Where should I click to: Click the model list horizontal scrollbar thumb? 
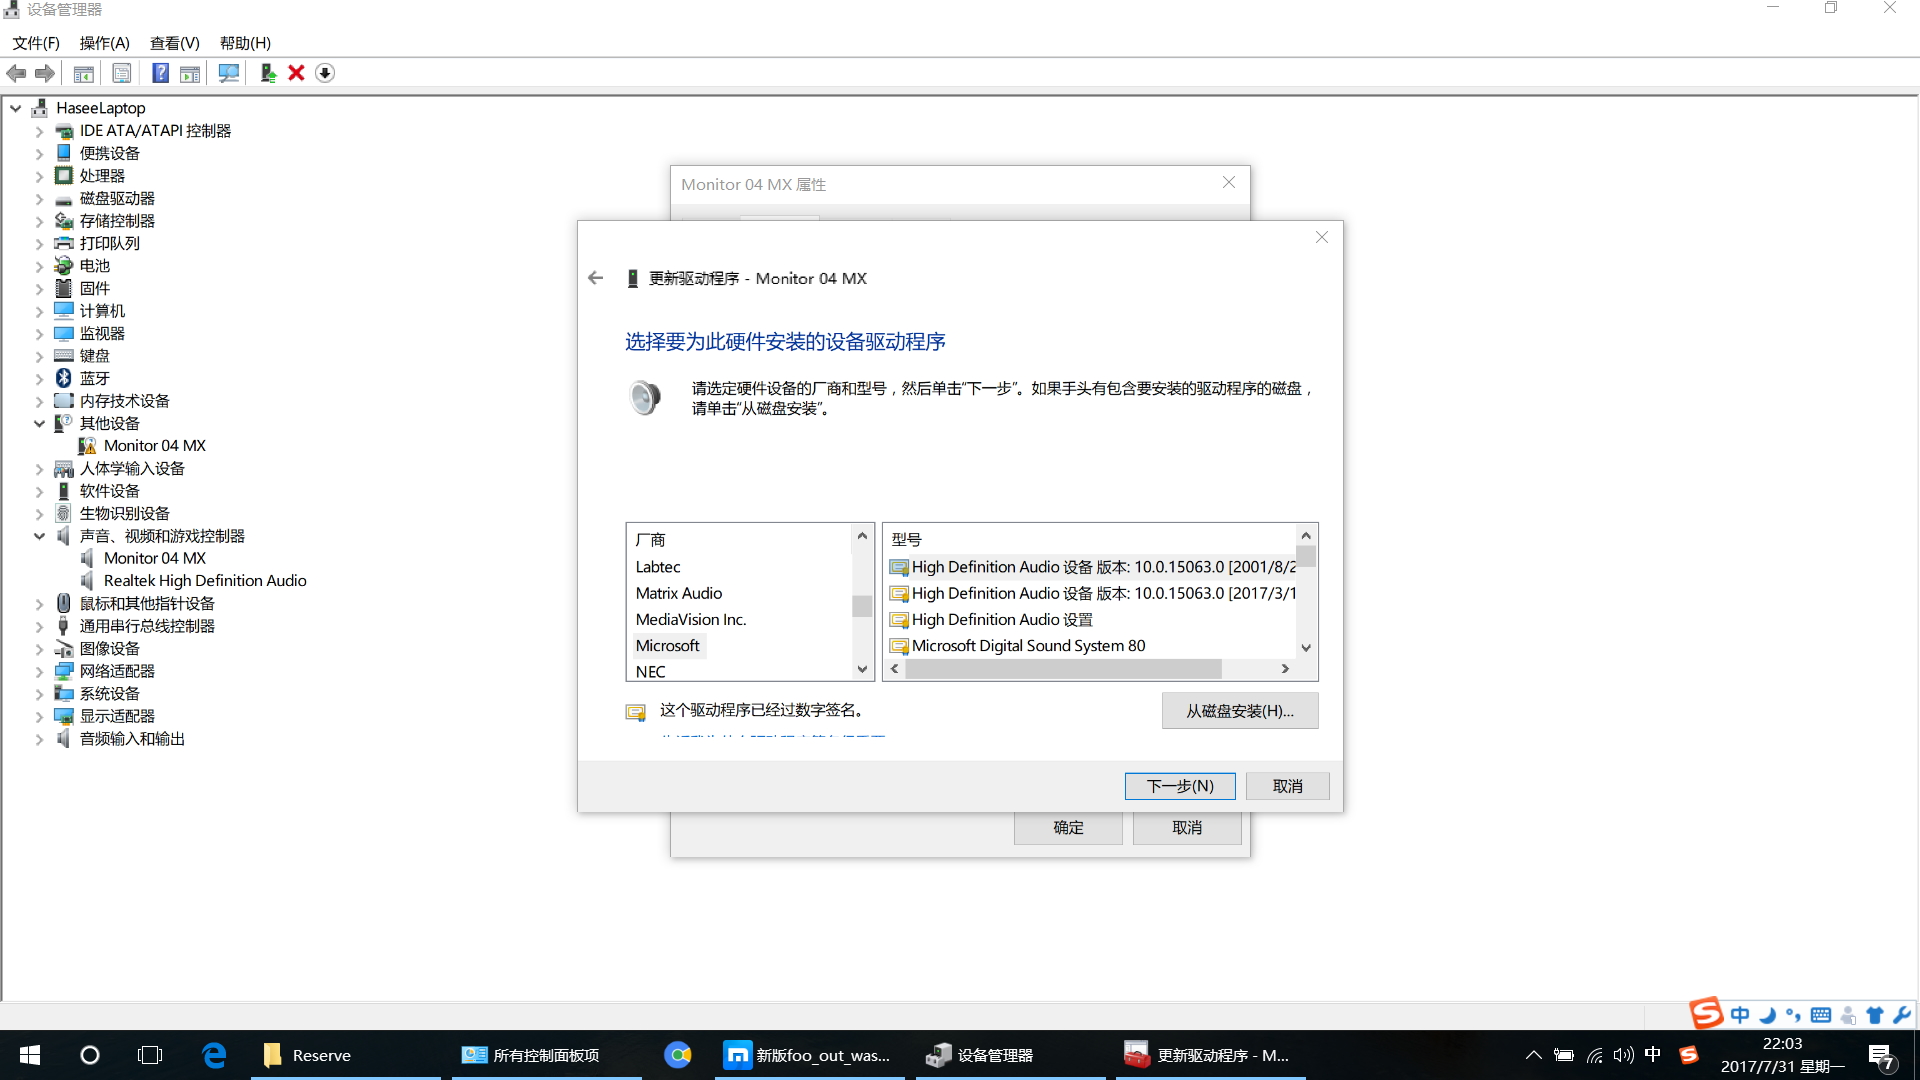tap(1063, 669)
